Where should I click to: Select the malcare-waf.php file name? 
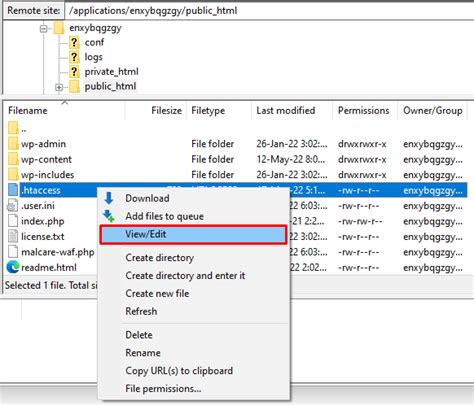point(58,252)
